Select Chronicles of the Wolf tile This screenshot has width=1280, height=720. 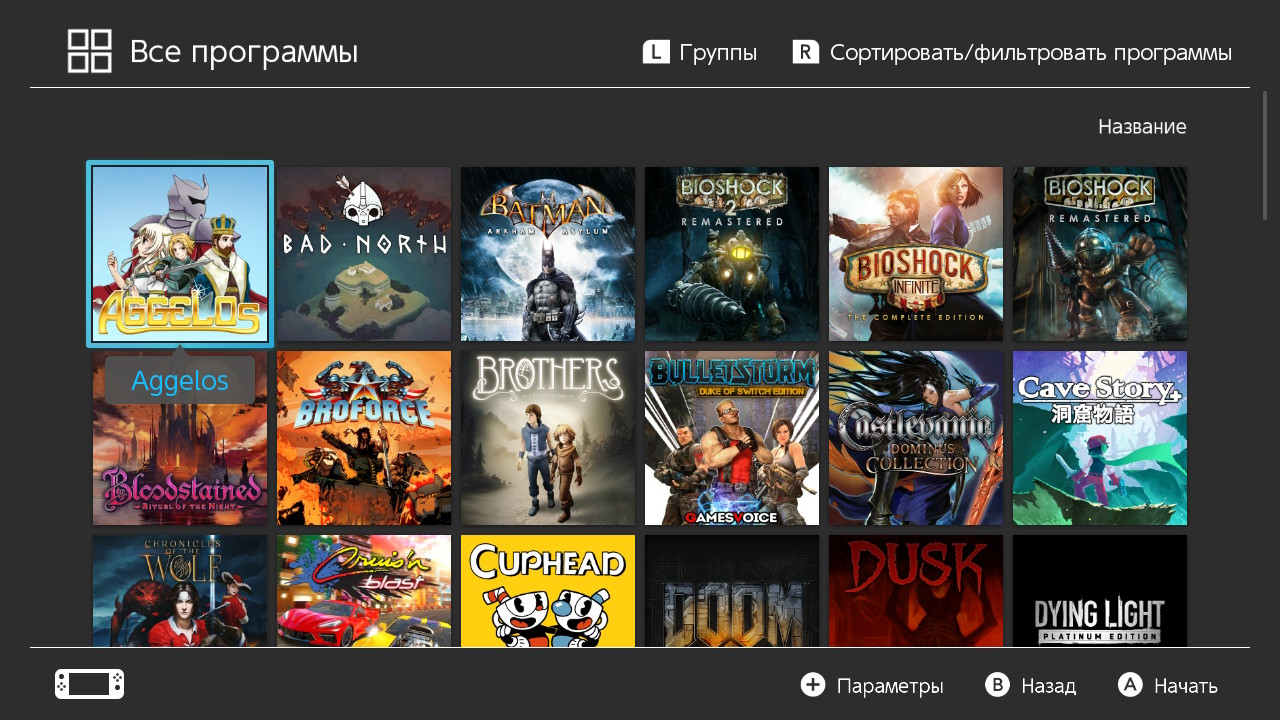click(180, 591)
